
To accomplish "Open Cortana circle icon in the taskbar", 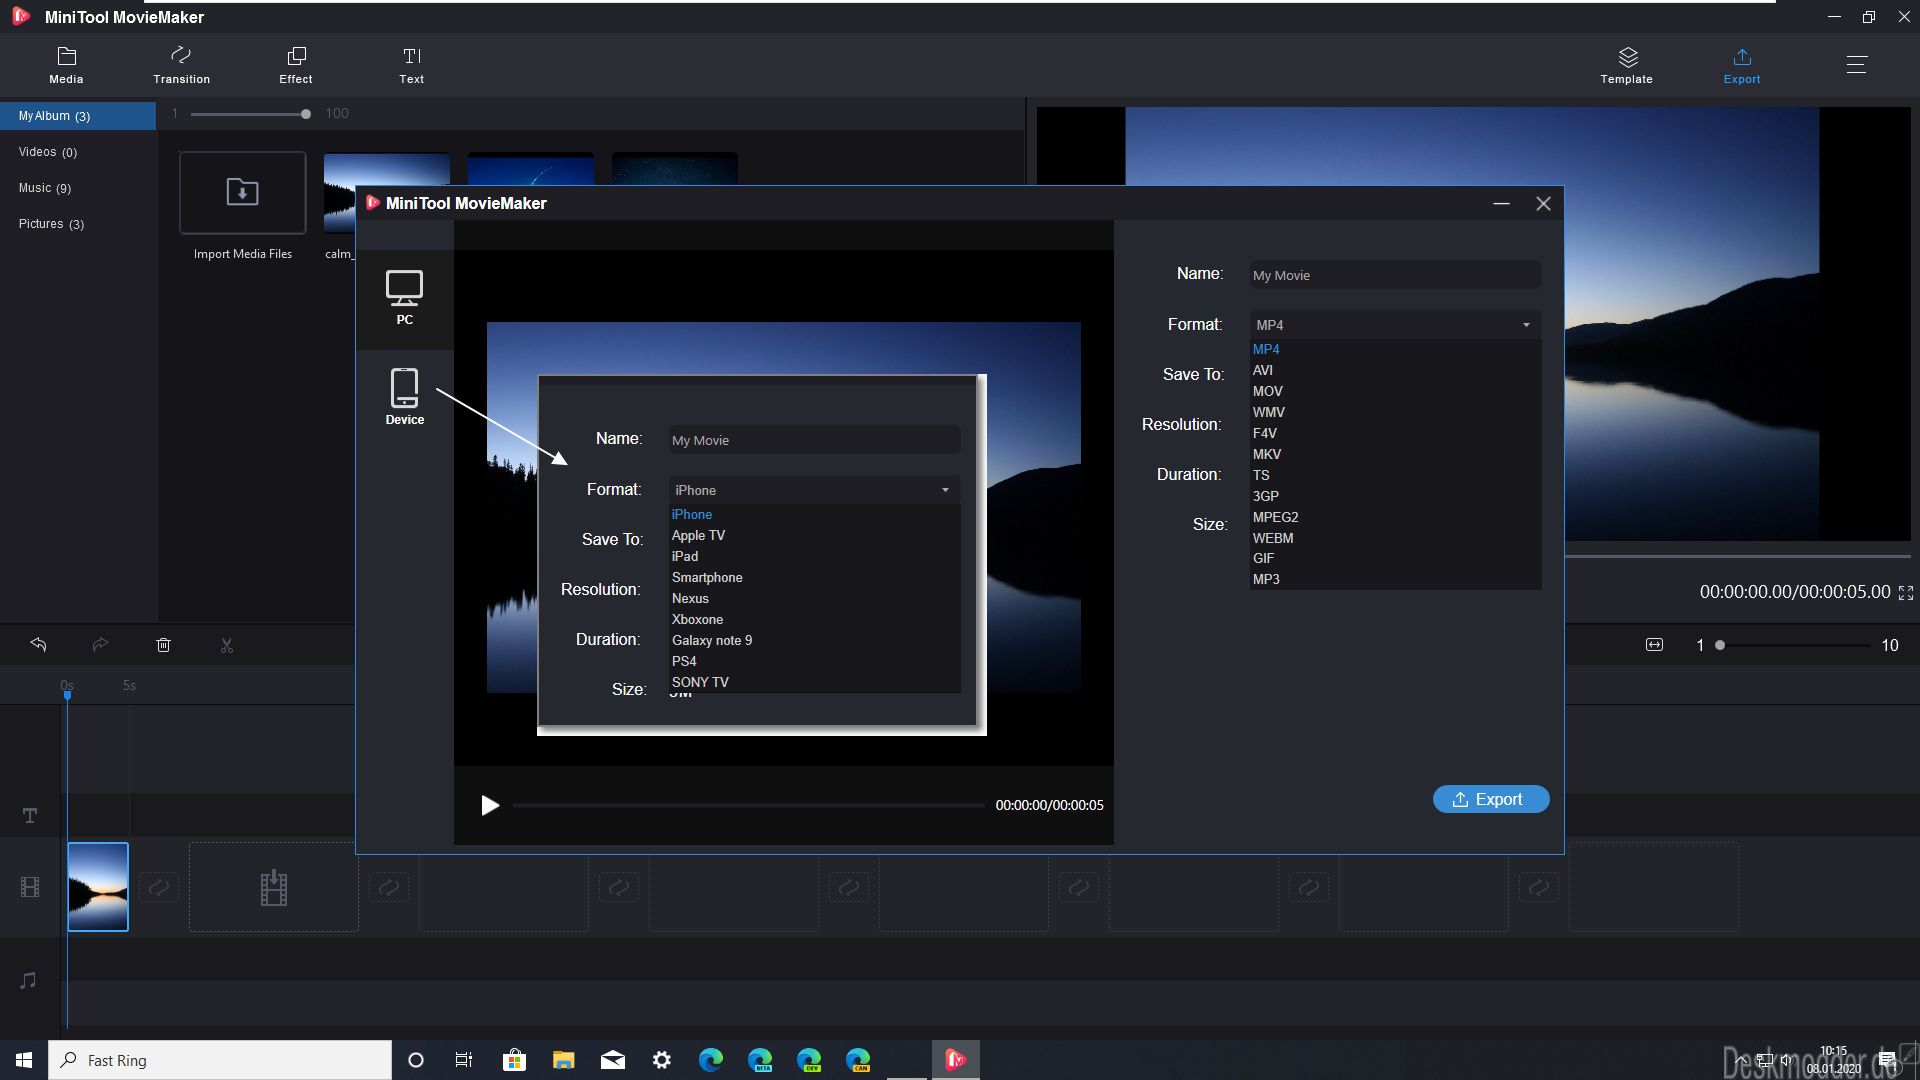I will point(416,1060).
